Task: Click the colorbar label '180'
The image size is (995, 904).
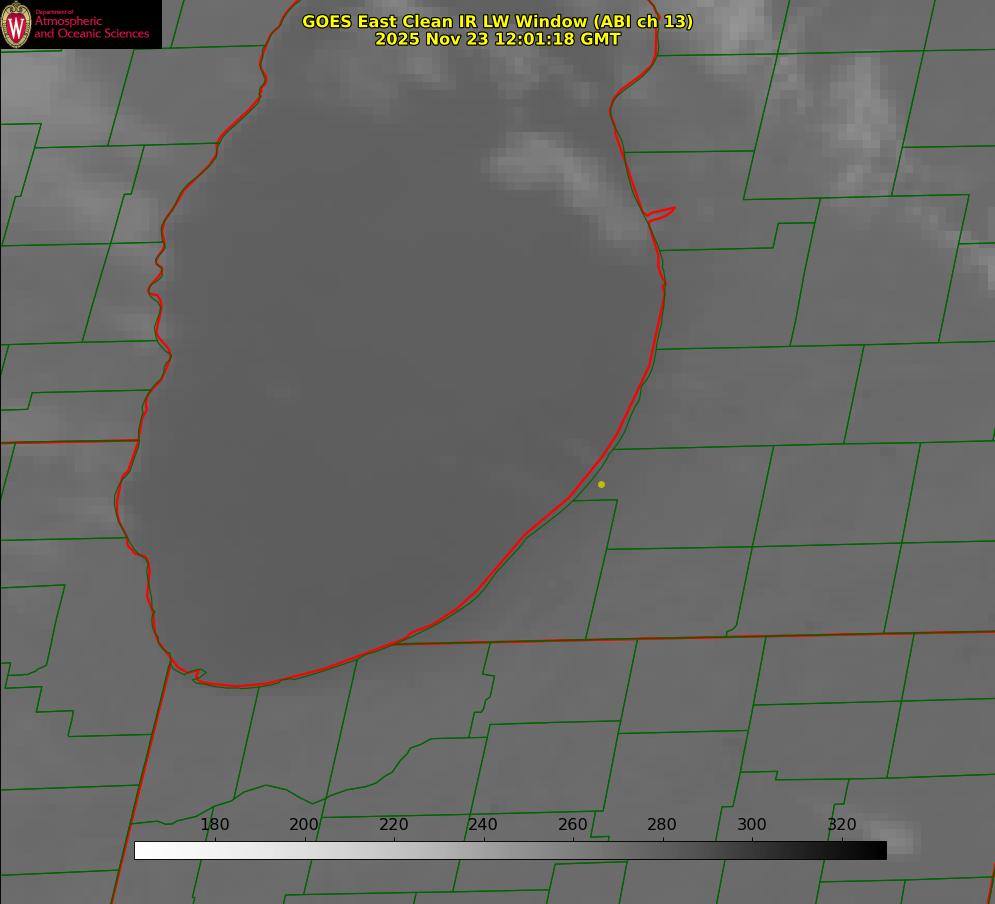Action: (214, 824)
